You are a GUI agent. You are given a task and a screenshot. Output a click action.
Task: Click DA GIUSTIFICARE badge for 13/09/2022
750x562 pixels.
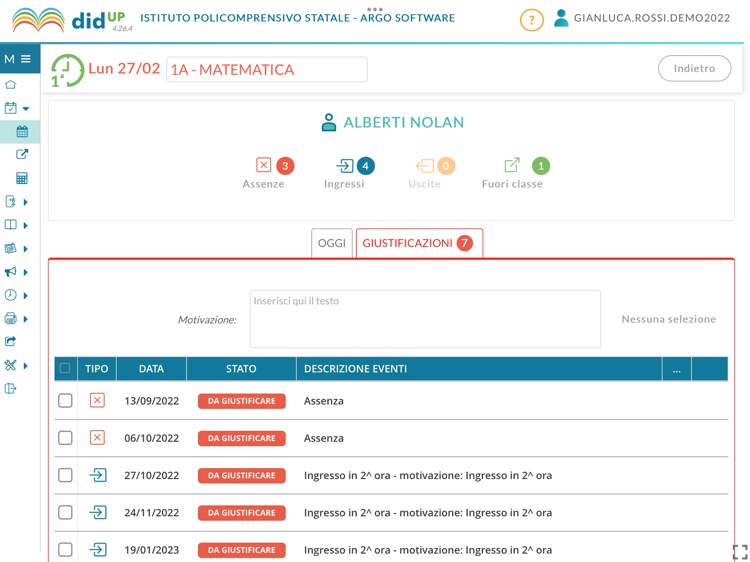242,401
